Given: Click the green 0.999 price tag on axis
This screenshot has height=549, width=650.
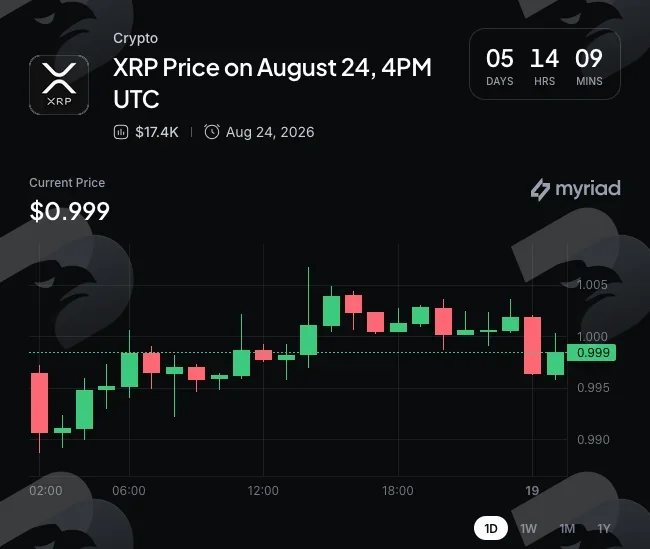Looking at the screenshot, I should tap(591, 352).
